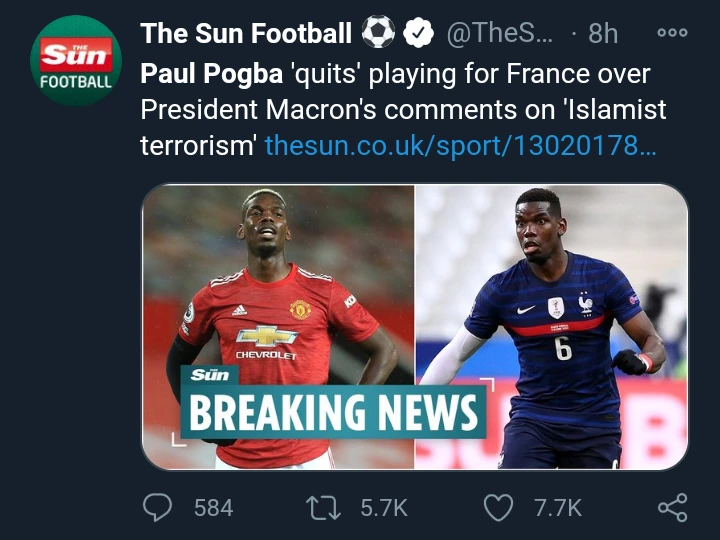Image resolution: width=720 pixels, height=540 pixels.
Task: Click the verified badge checkmark
Action: (419, 33)
